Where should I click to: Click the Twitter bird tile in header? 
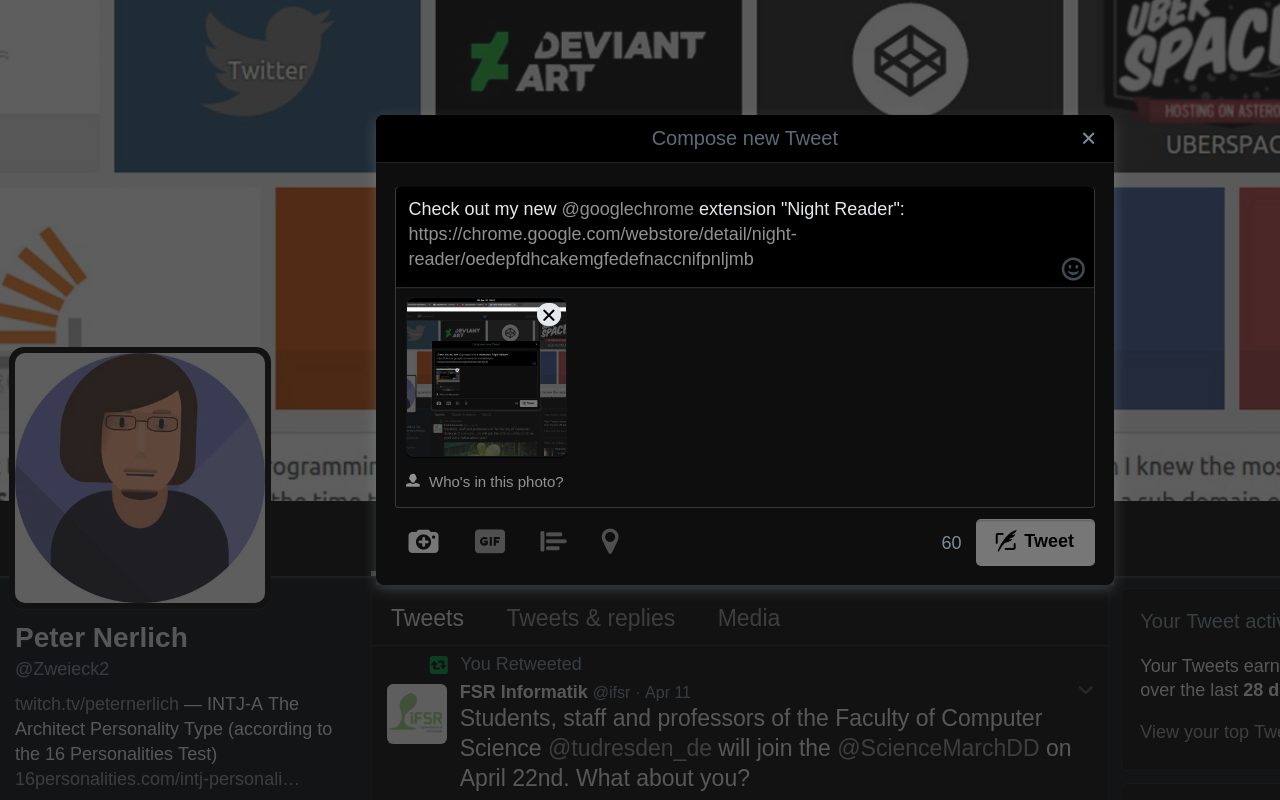click(x=267, y=85)
